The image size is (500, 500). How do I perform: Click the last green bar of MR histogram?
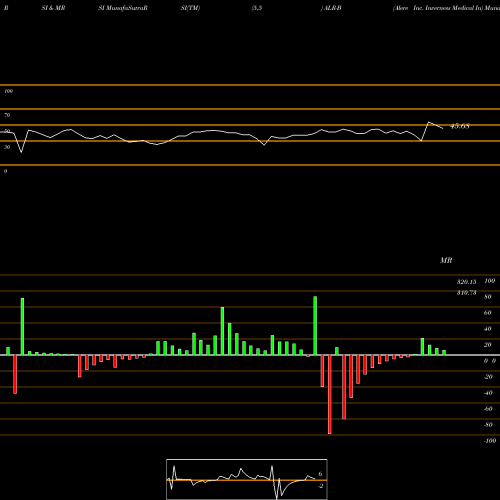point(444,352)
